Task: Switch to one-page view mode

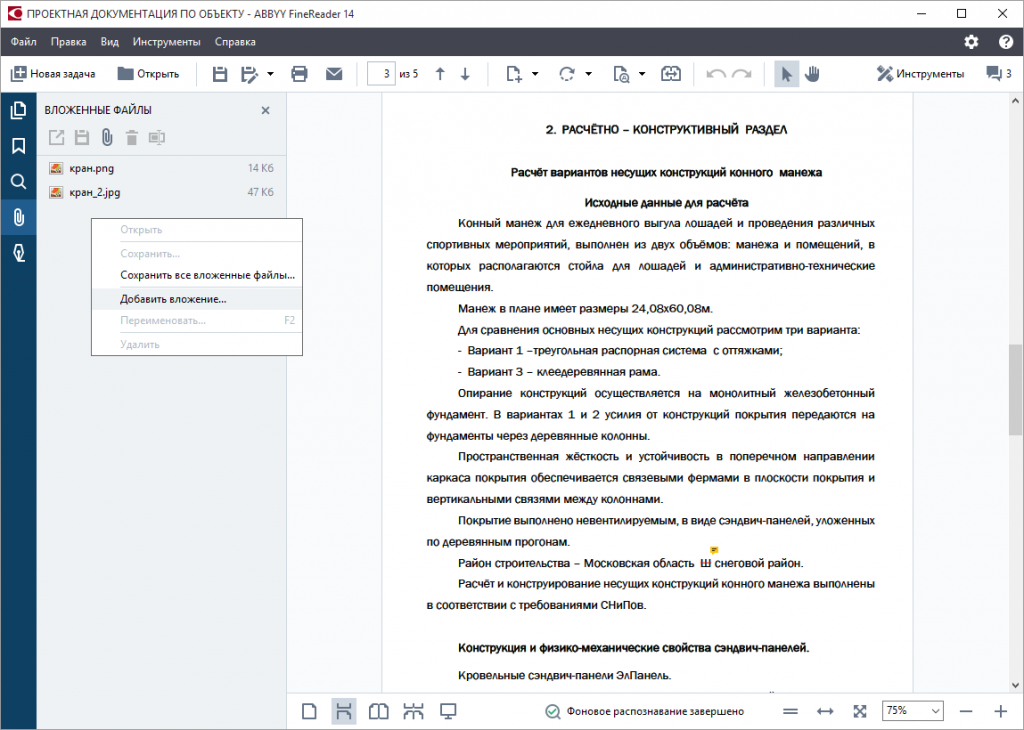Action: pos(310,711)
